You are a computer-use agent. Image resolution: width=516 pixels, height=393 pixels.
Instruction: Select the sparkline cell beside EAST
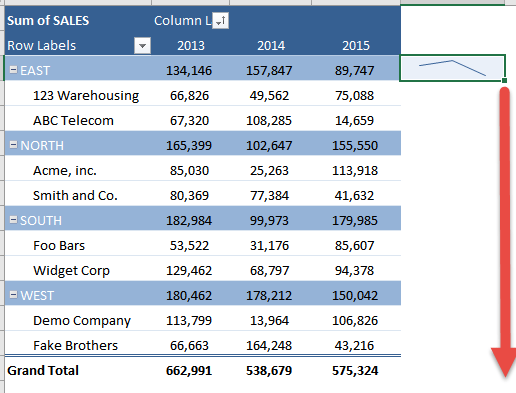(x=453, y=68)
